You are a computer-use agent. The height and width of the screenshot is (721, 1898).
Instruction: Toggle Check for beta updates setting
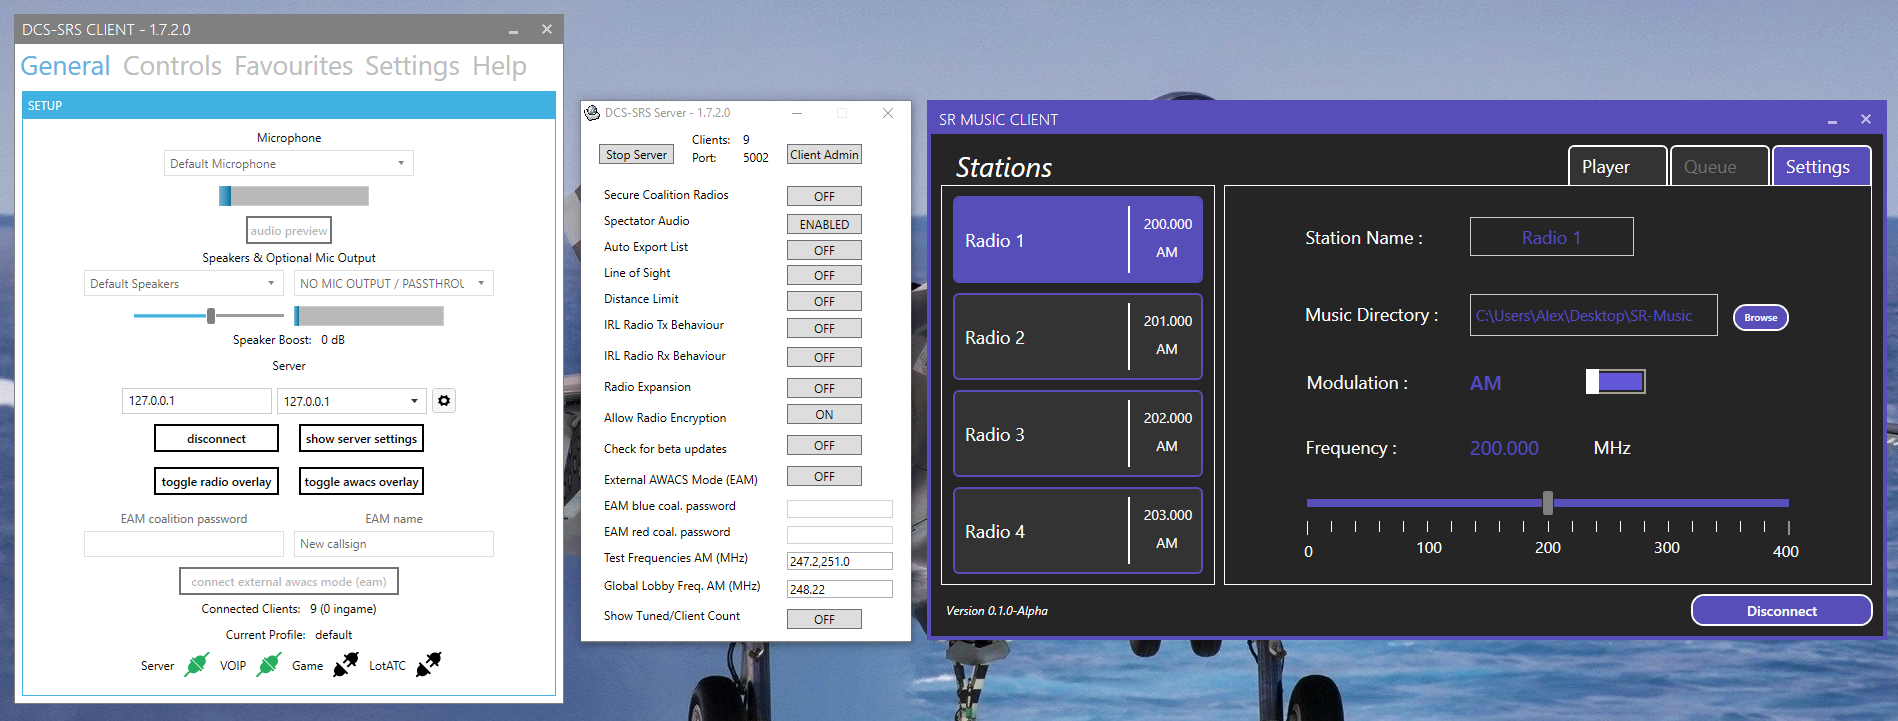(x=824, y=445)
